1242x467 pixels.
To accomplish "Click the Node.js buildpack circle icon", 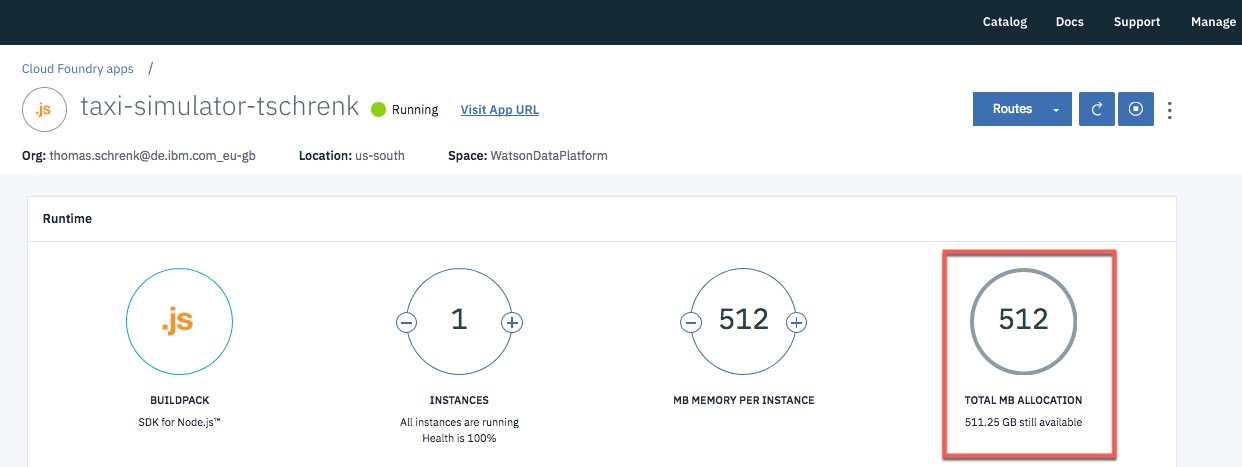I will (x=179, y=321).
